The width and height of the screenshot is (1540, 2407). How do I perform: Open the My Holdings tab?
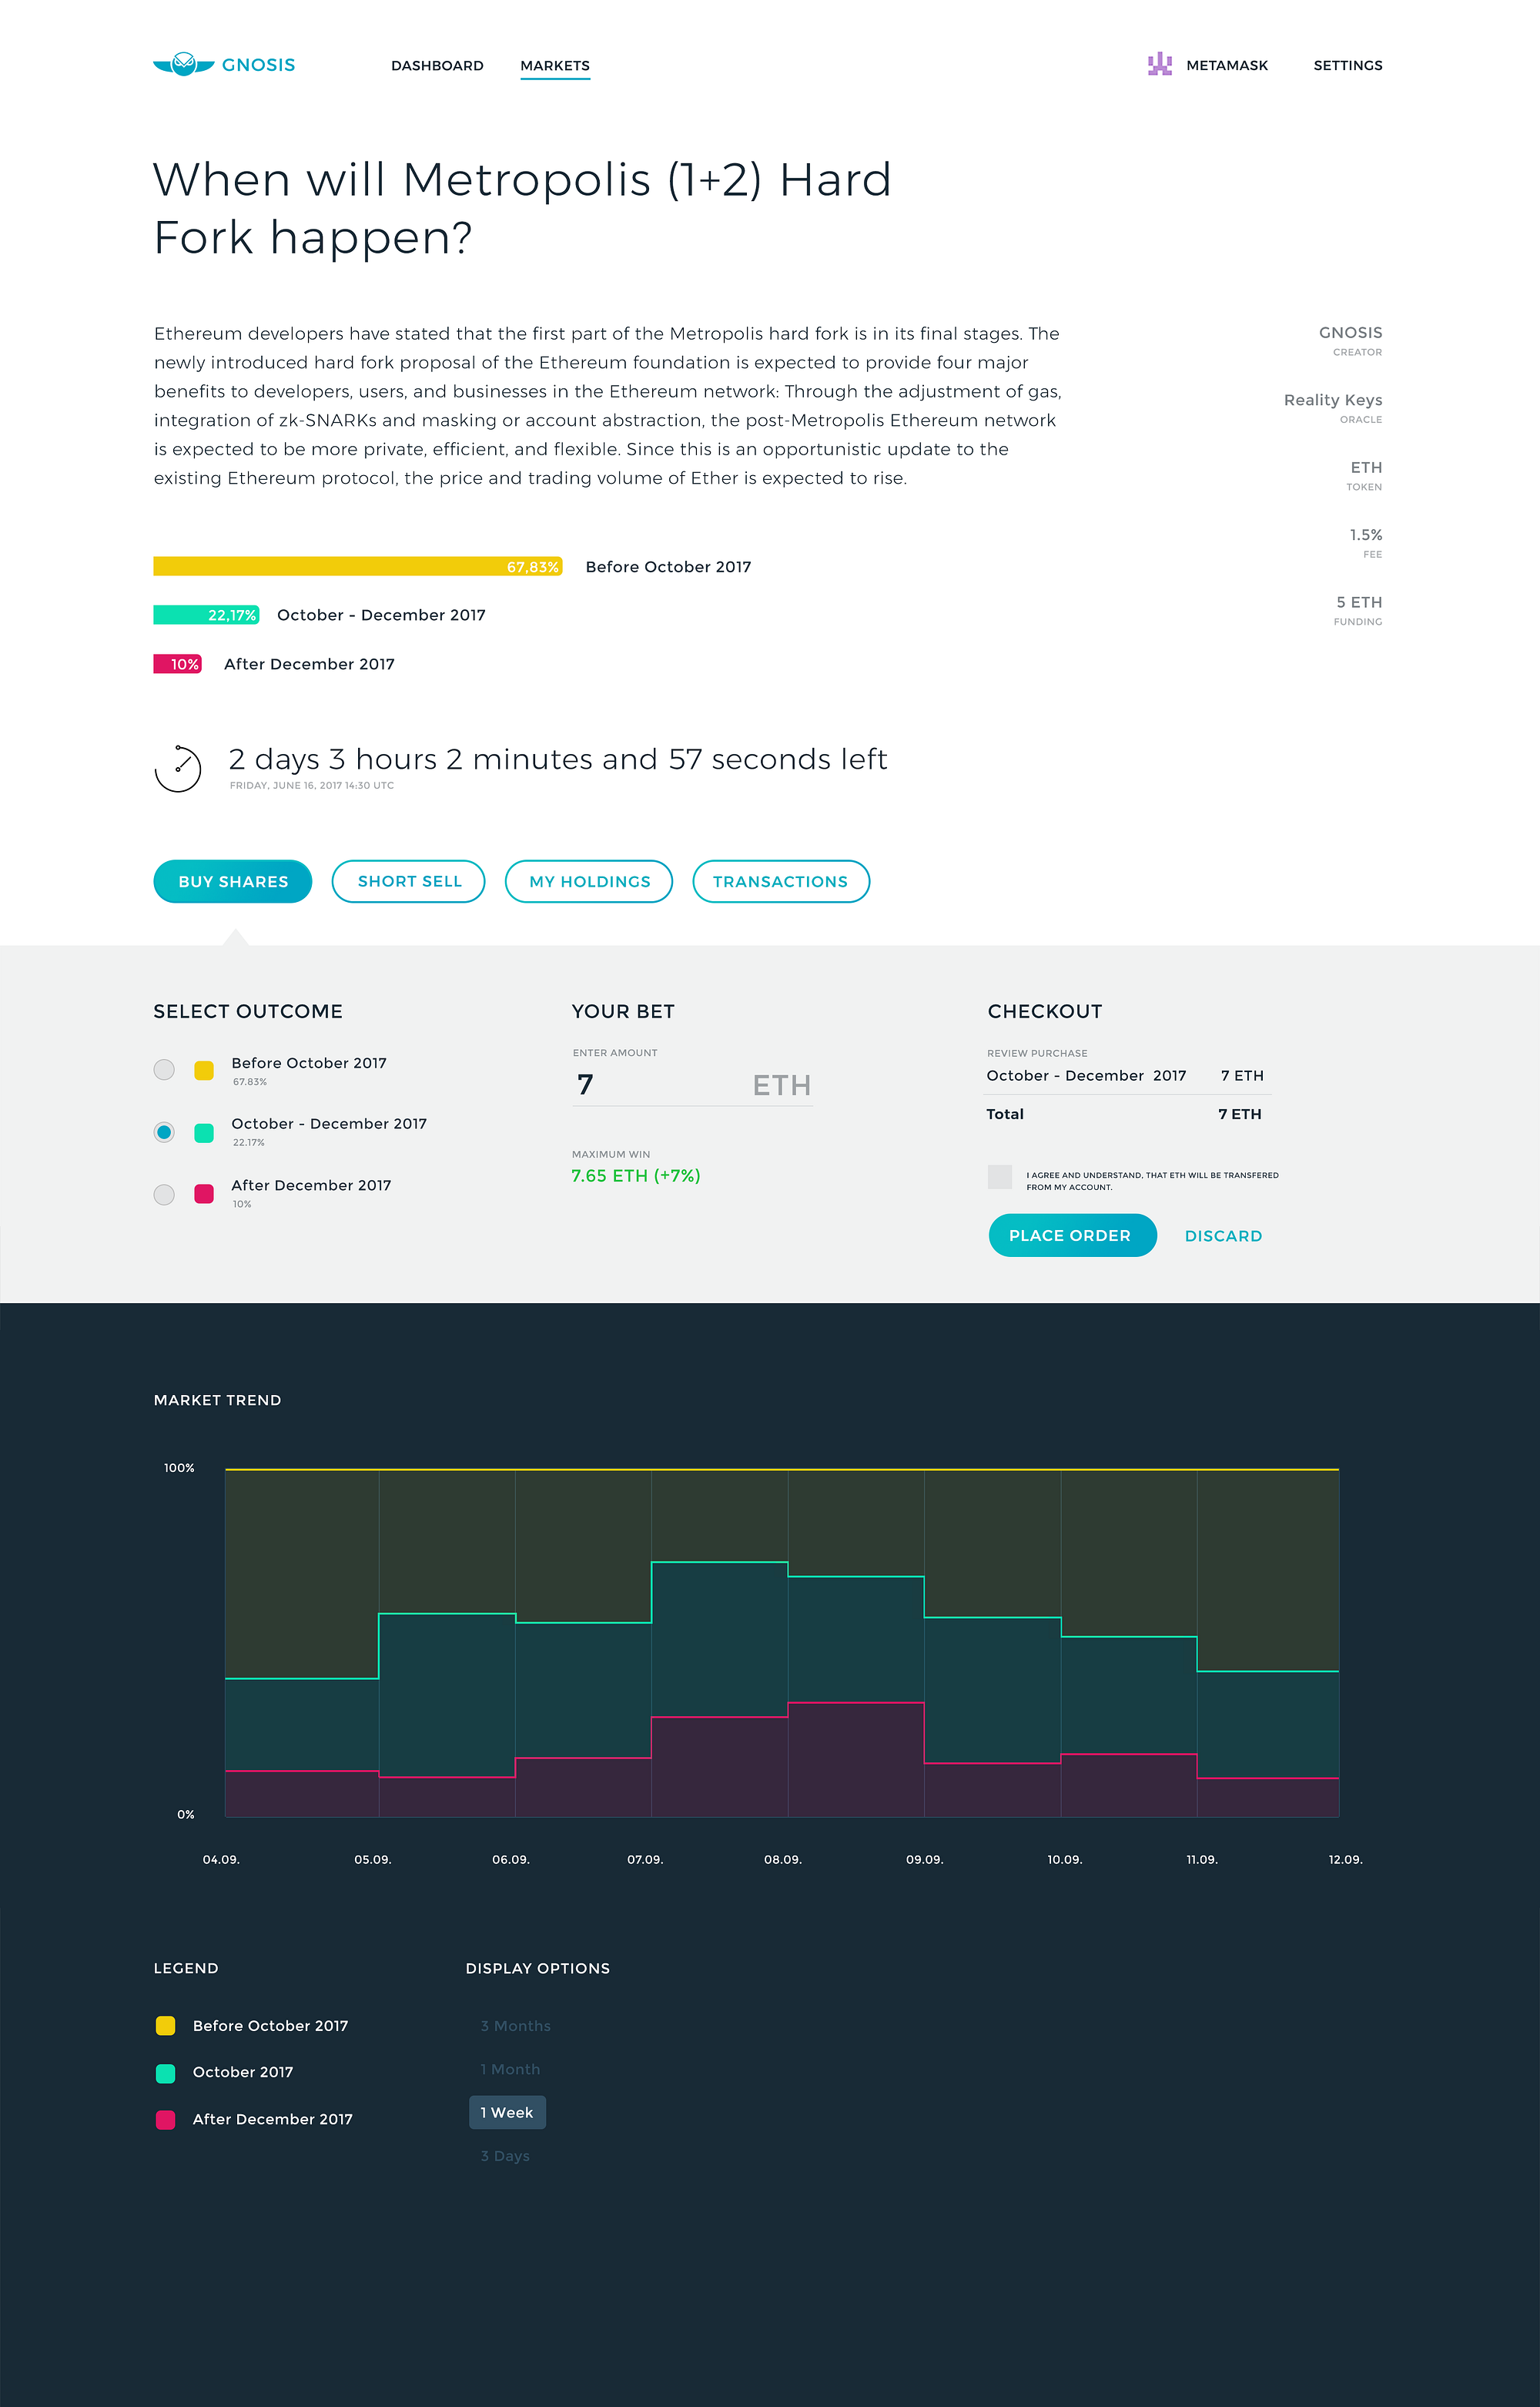point(589,881)
